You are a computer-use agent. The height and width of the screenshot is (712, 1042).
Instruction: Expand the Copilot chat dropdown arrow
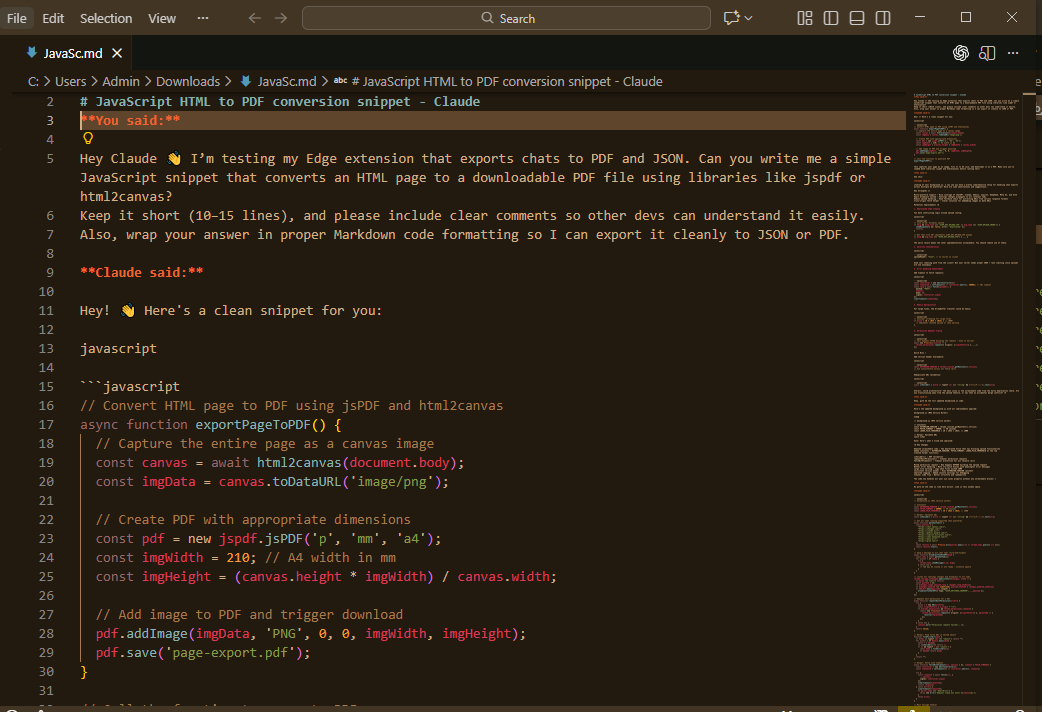pyautogui.click(x=749, y=18)
